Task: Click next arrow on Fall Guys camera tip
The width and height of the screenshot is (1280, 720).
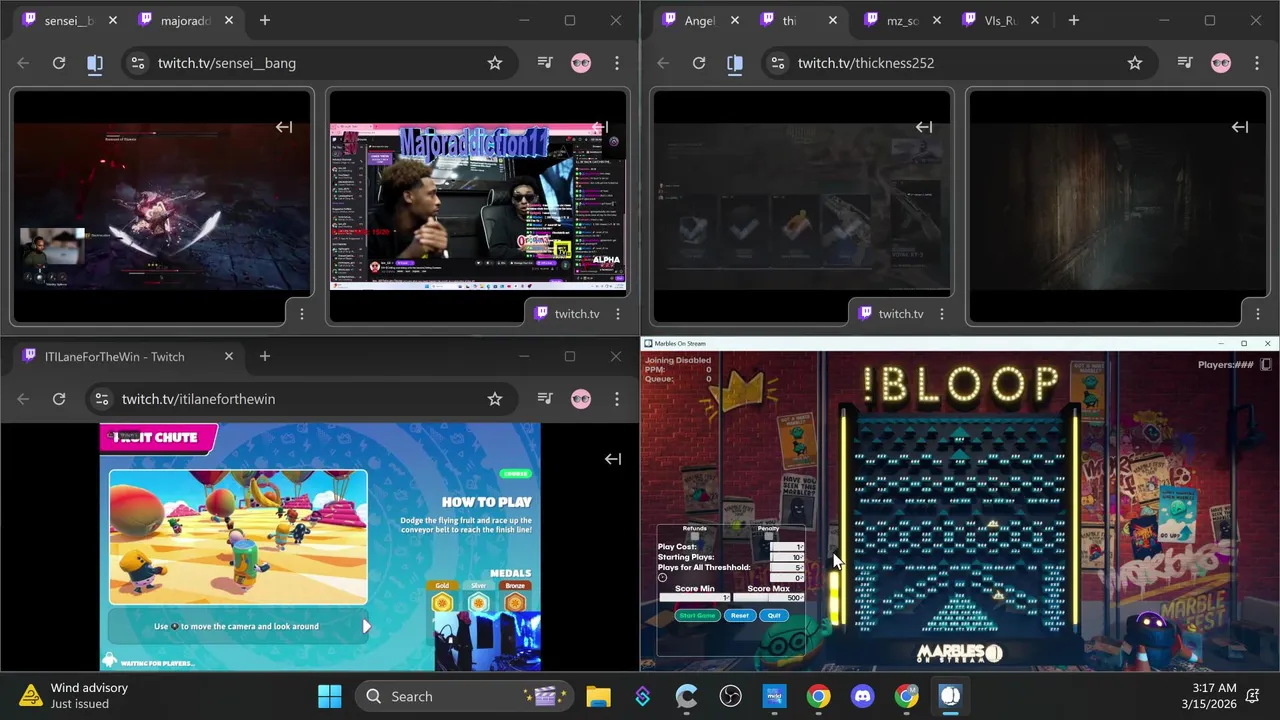Action: pyautogui.click(x=366, y=626)
